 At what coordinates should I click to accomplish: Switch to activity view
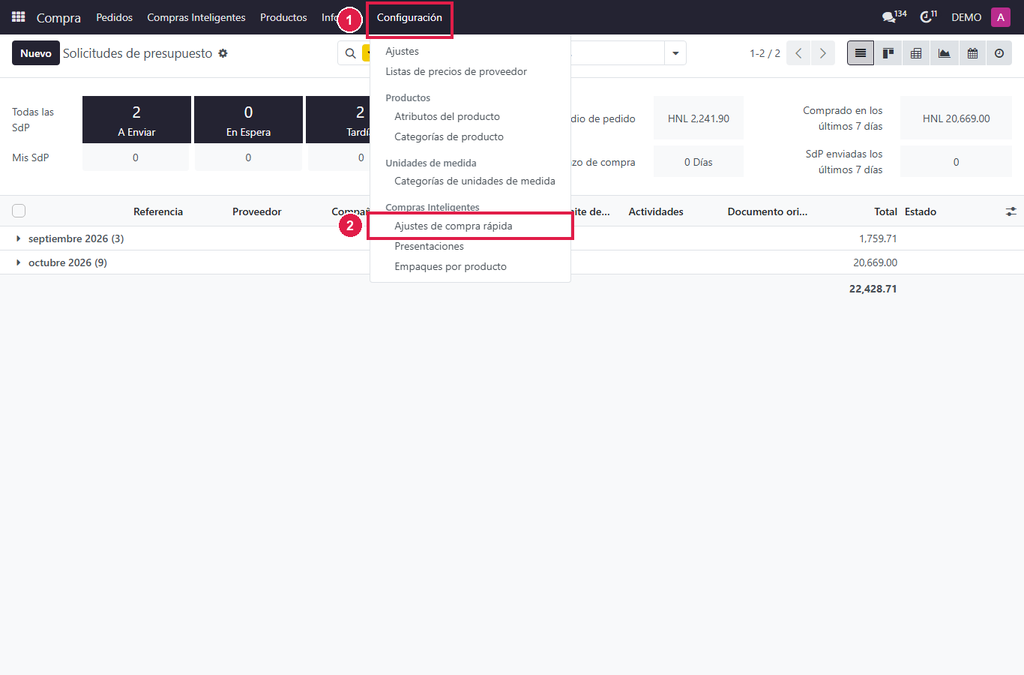999,54
